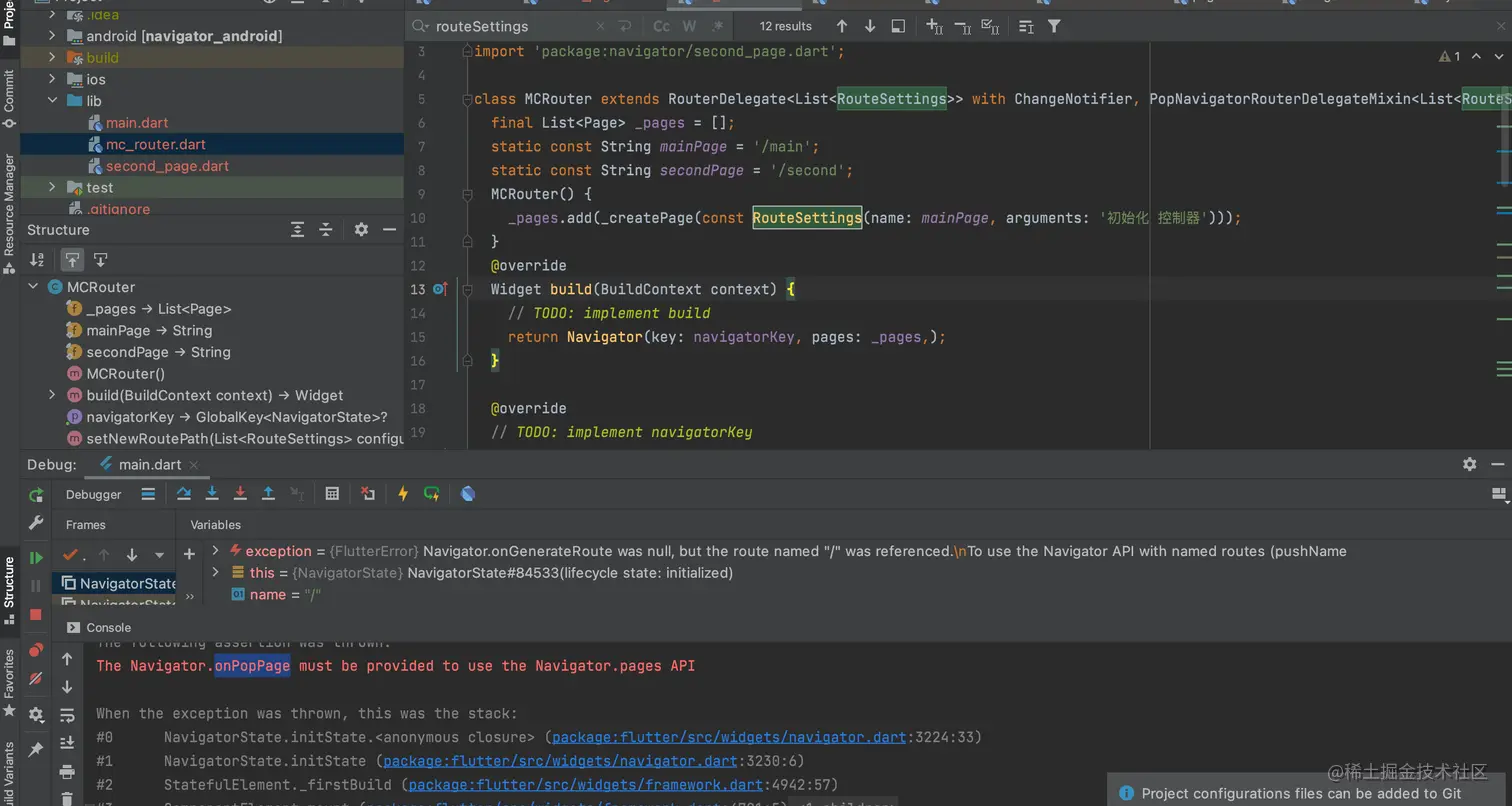Viewport: 1512px width, 806px height.
Task: Open Structure panel gear options
Action: (361, 230)
